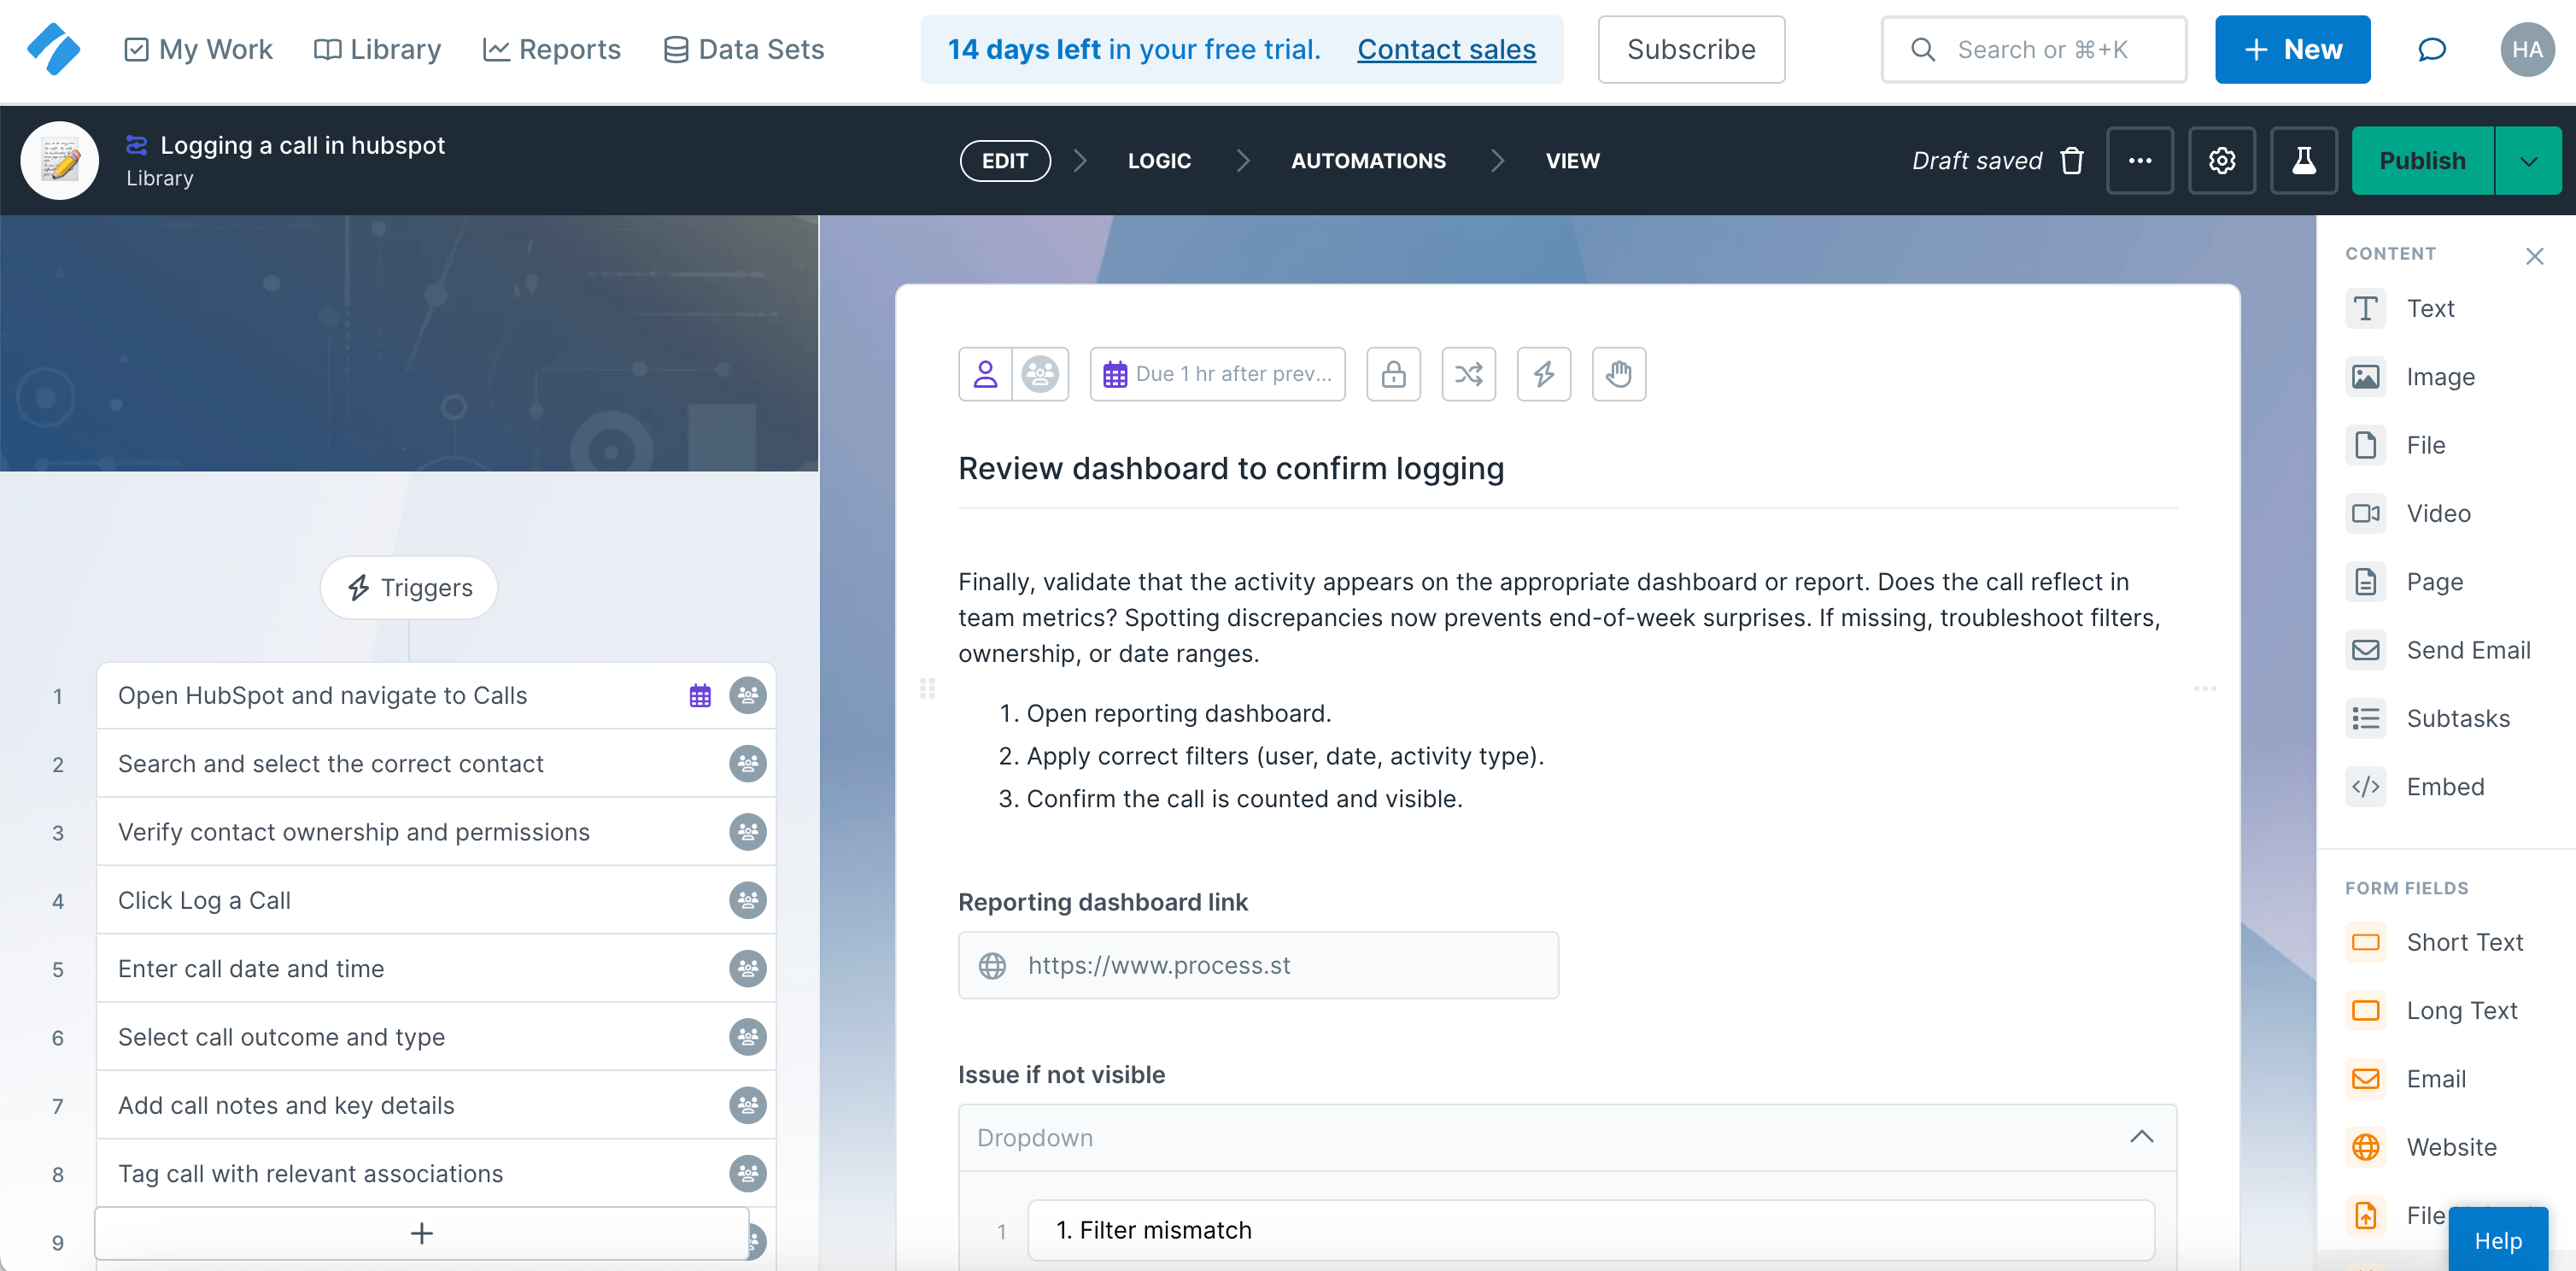Click the Library breadcrumb under workflow title
The height and width of the screenshot is (1271, 2576).
160,178
